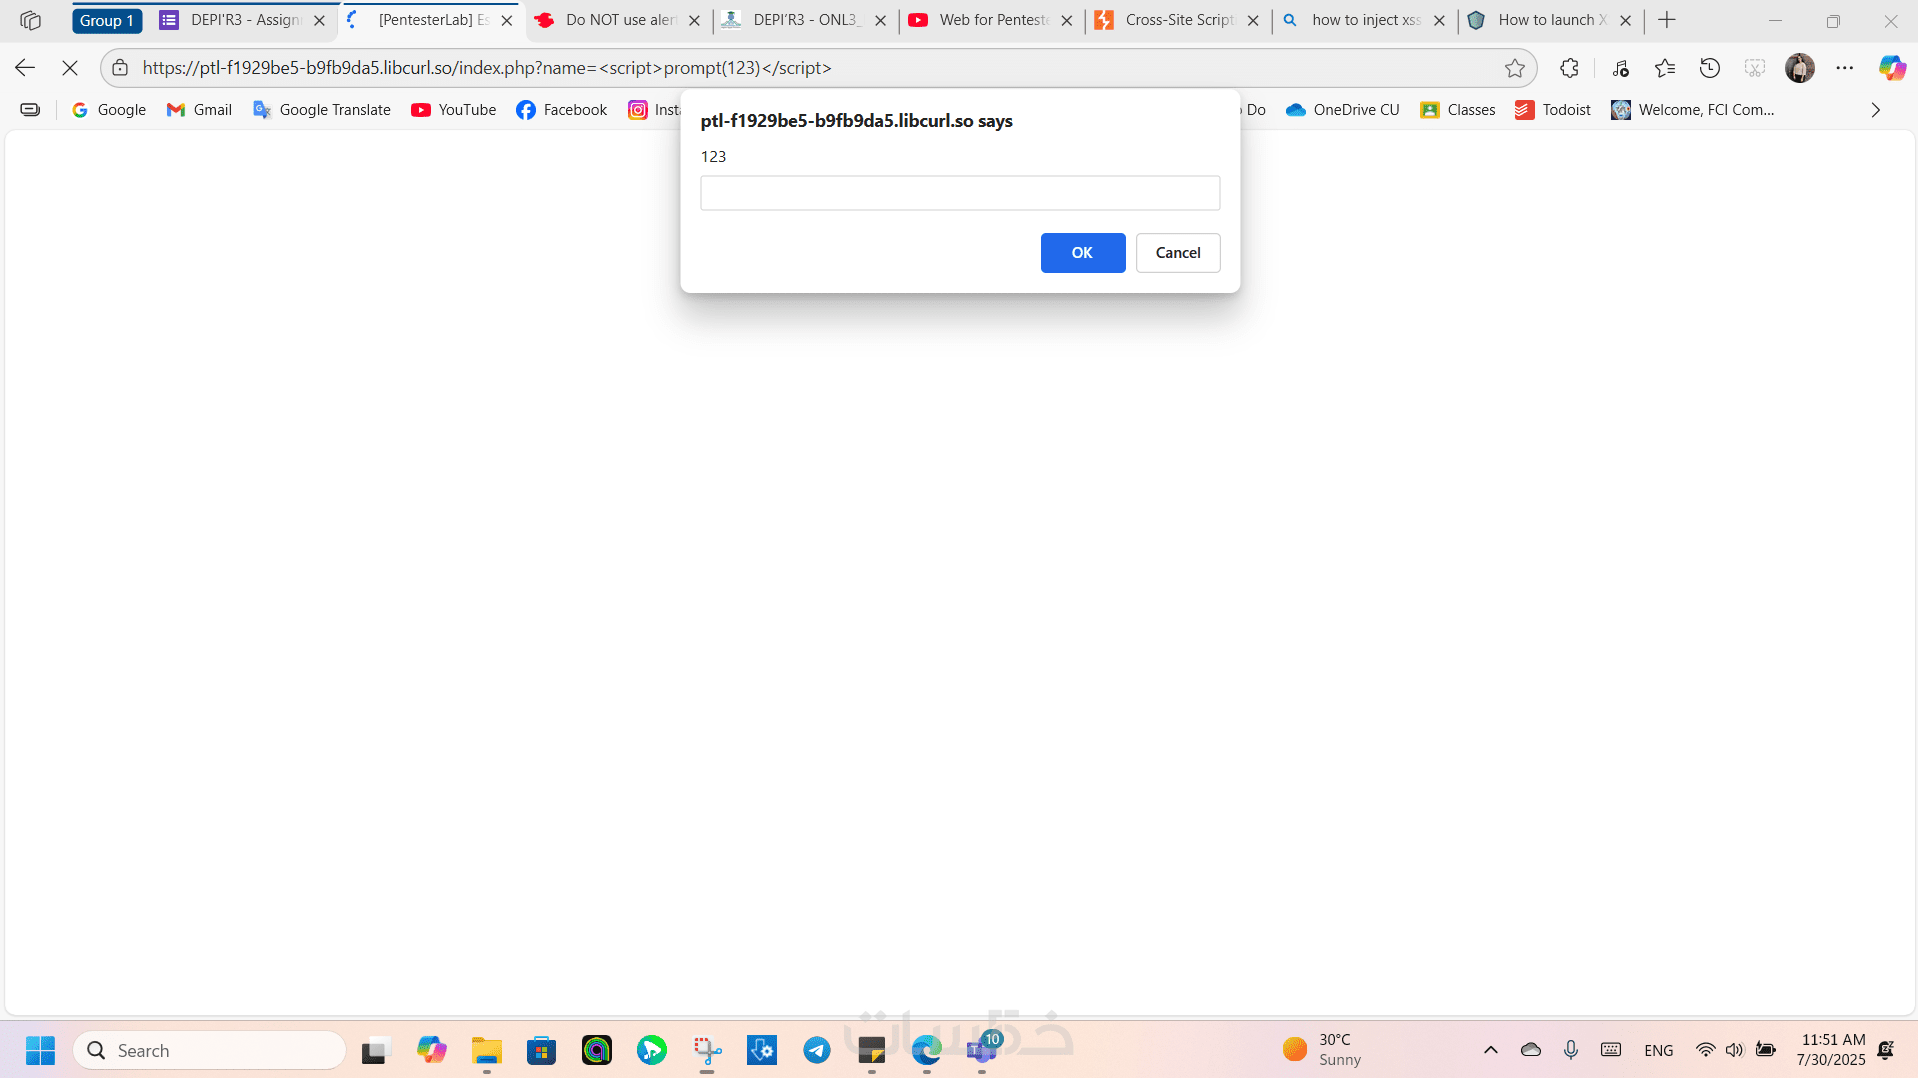
Task: Open the Windows Start menu
Action: coord(41,1050)
